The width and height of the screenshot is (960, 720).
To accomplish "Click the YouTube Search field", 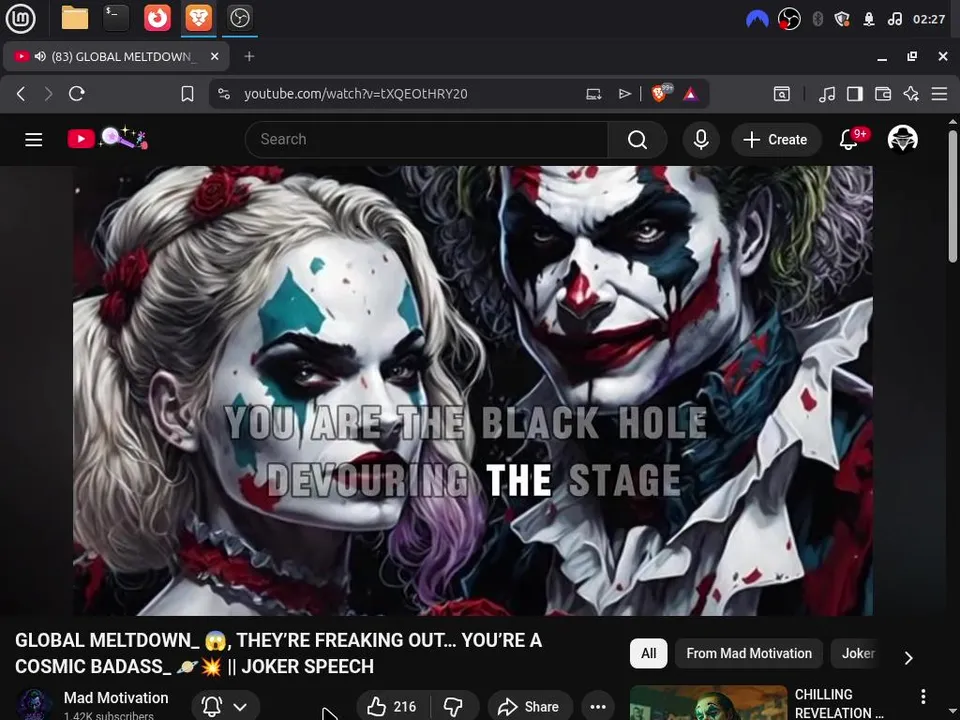I will point(427,140).
